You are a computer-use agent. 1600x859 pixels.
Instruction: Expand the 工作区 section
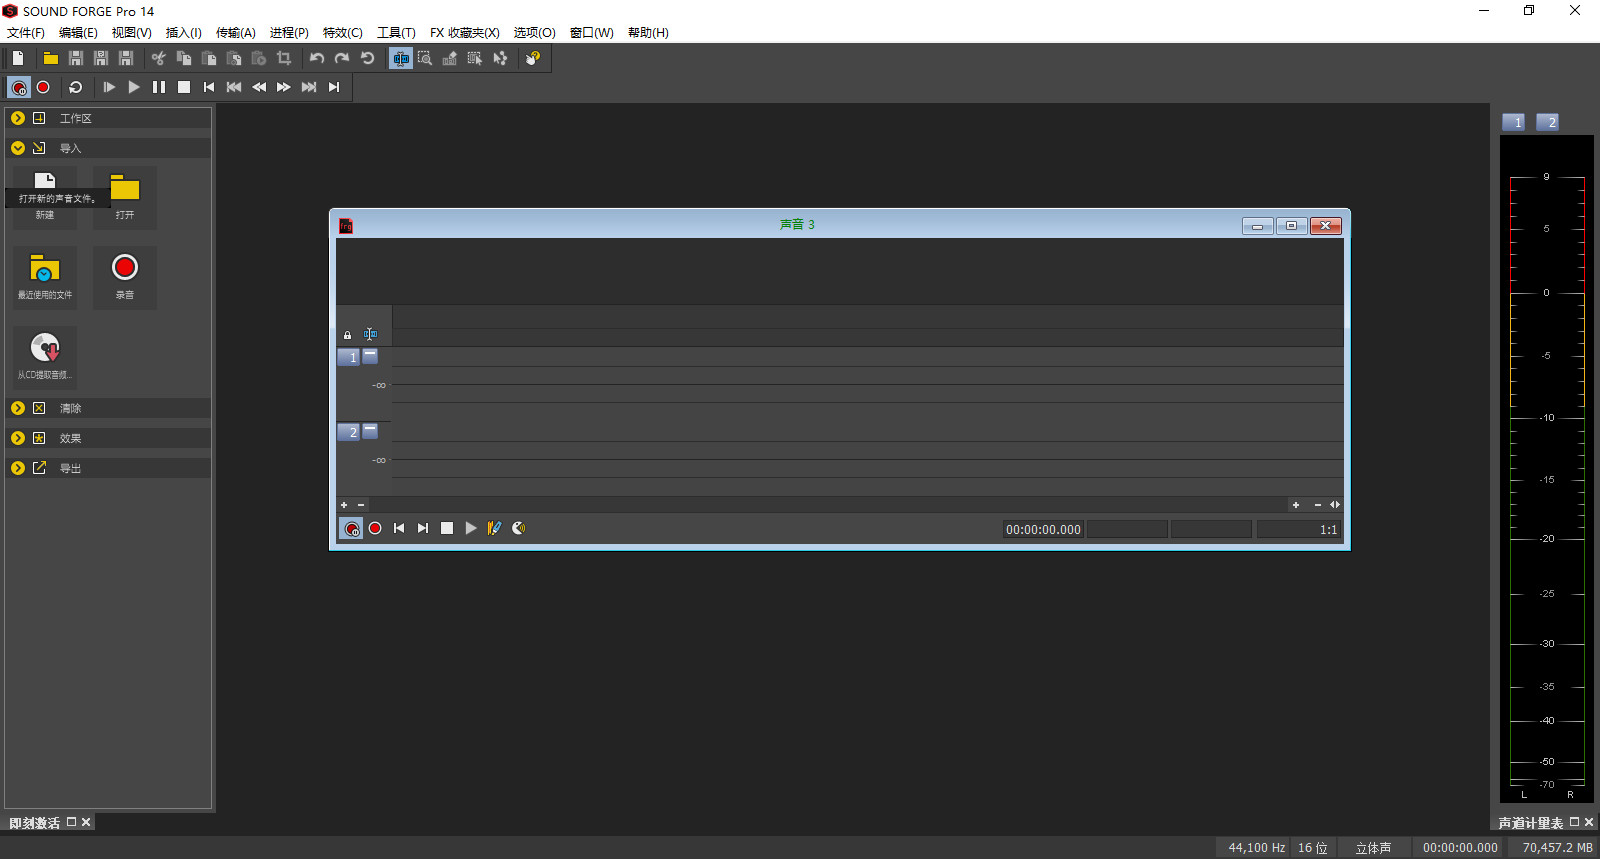click(x=18, y=118)
